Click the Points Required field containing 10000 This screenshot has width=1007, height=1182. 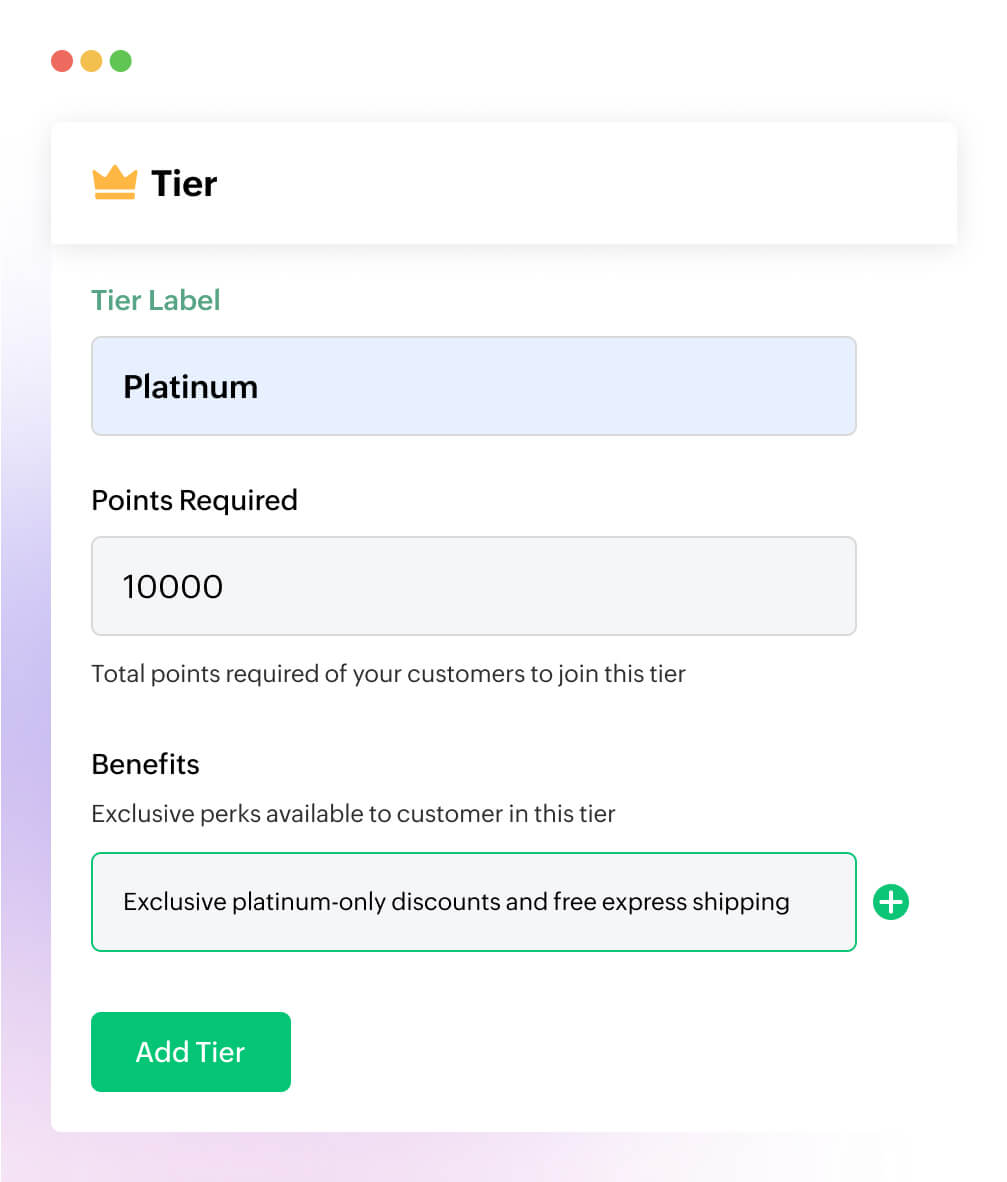point(473,586)
